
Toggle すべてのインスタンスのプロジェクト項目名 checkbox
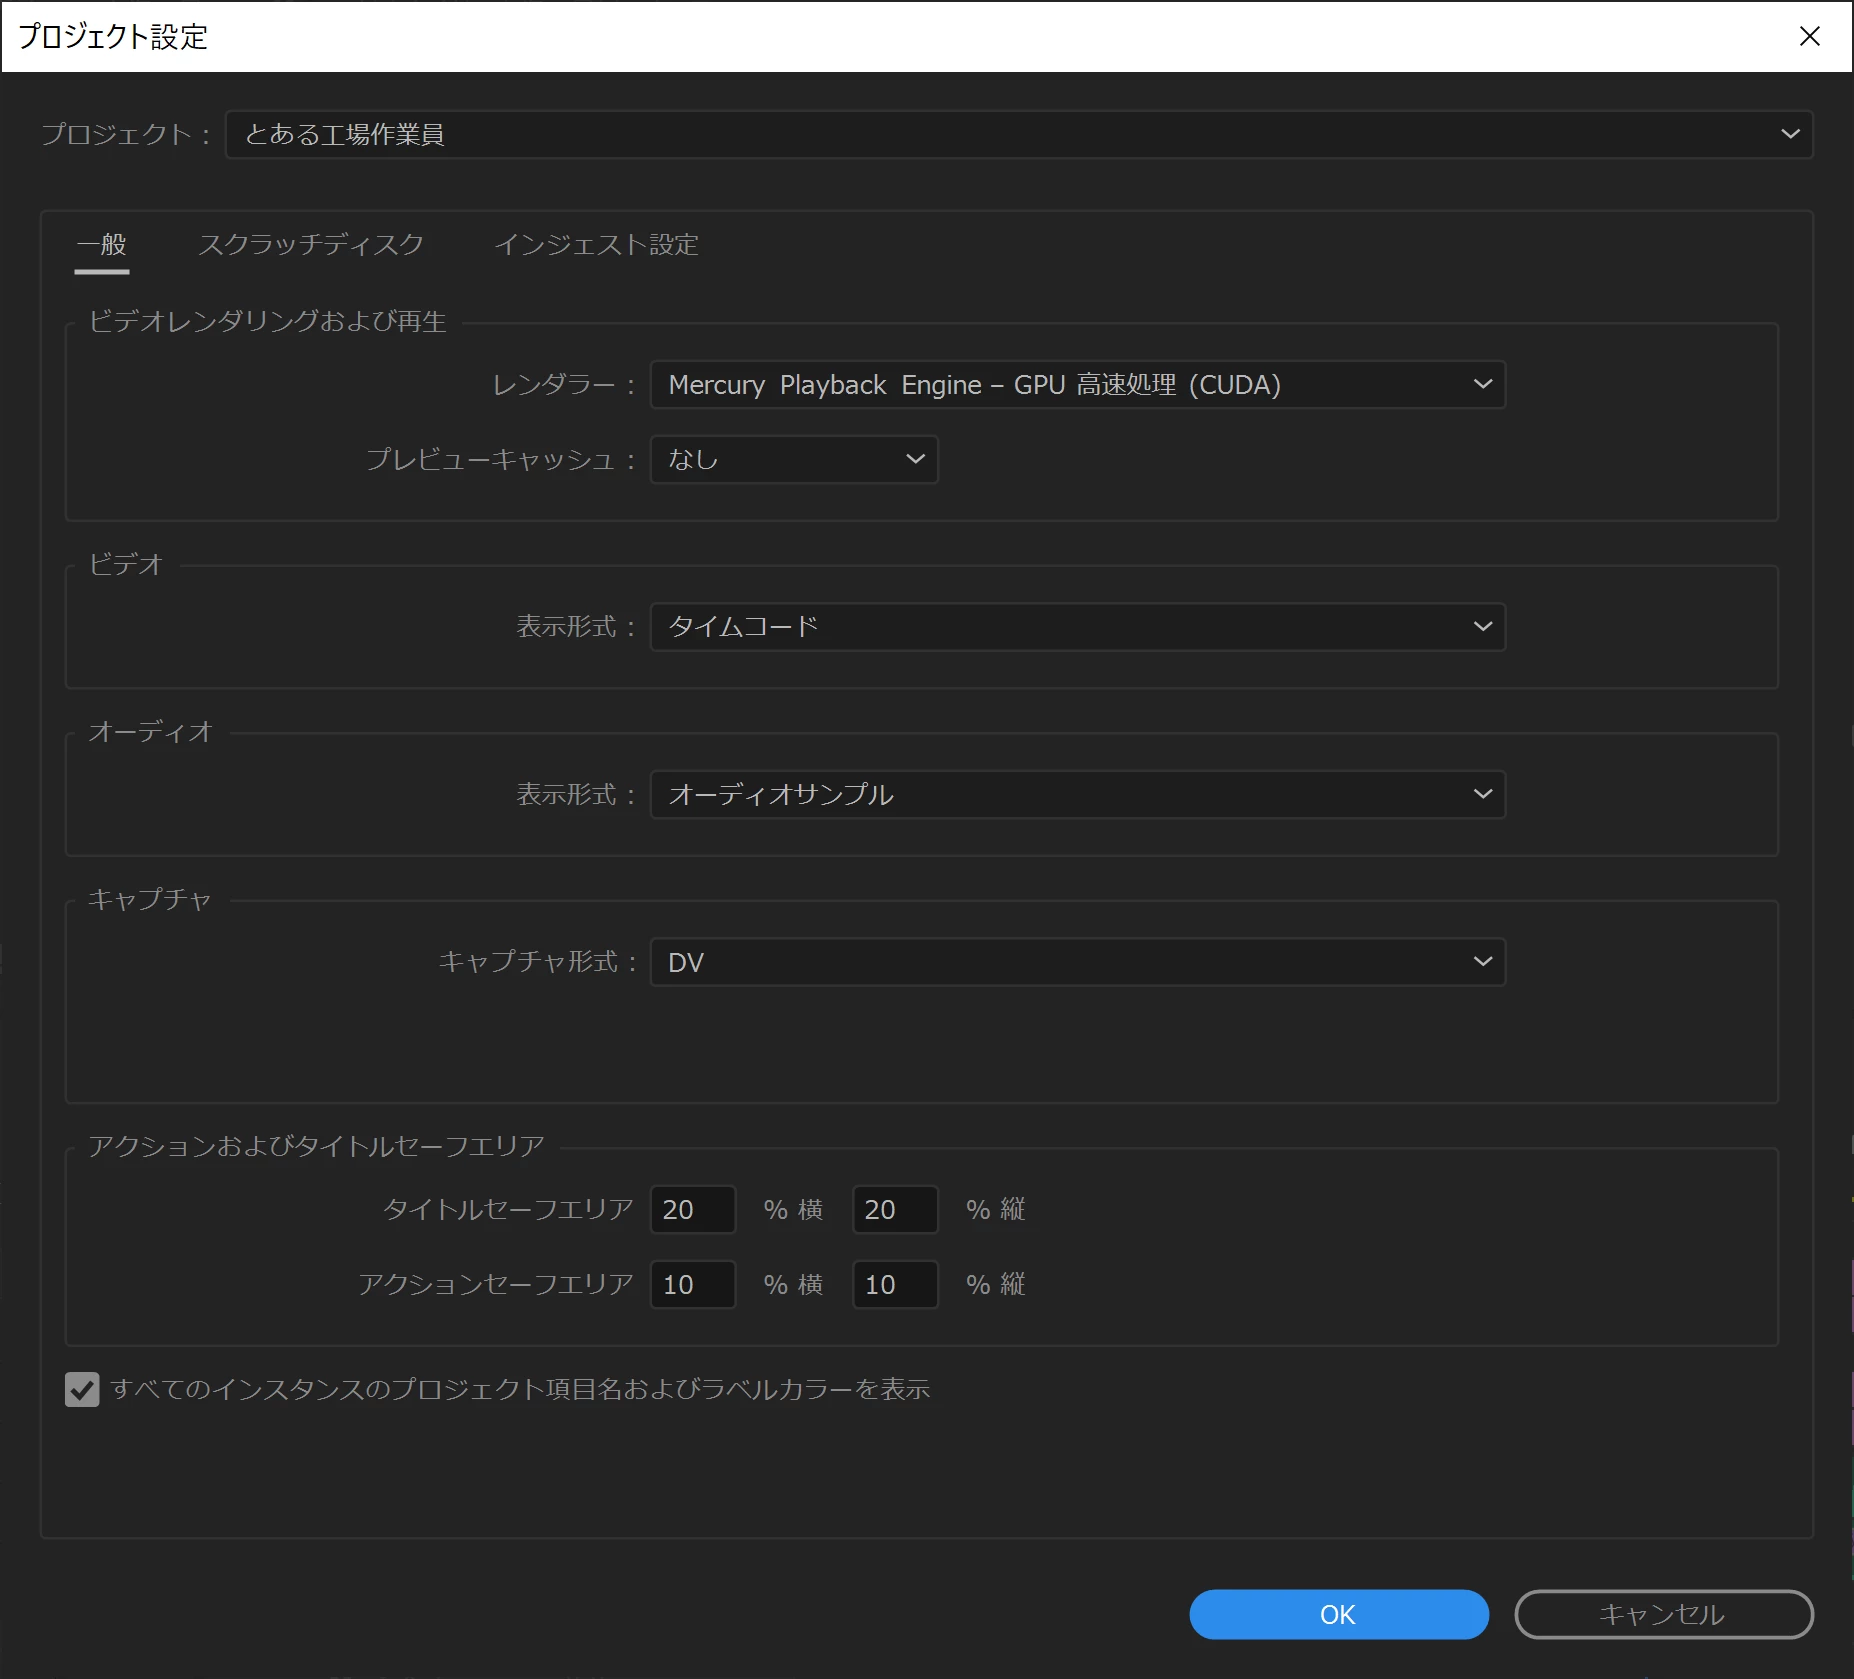tap(82, 1390)
